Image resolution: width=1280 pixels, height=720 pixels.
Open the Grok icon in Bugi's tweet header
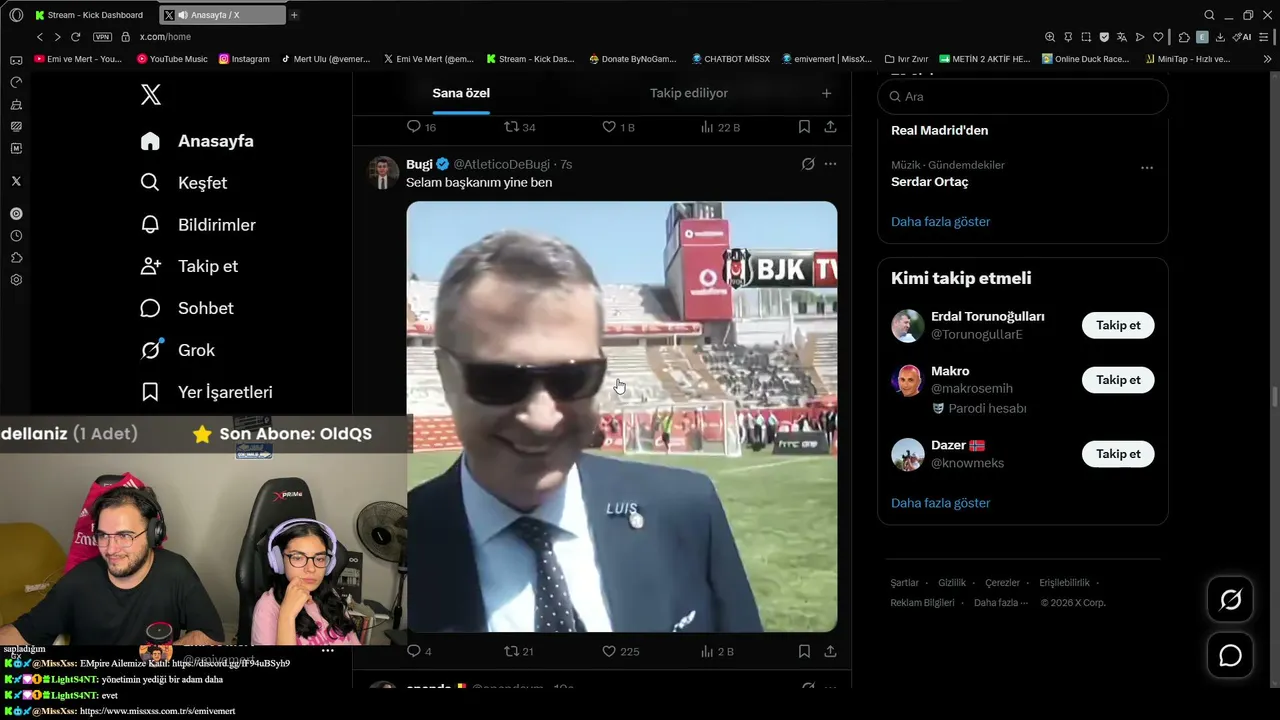click(x=808, y=164)
